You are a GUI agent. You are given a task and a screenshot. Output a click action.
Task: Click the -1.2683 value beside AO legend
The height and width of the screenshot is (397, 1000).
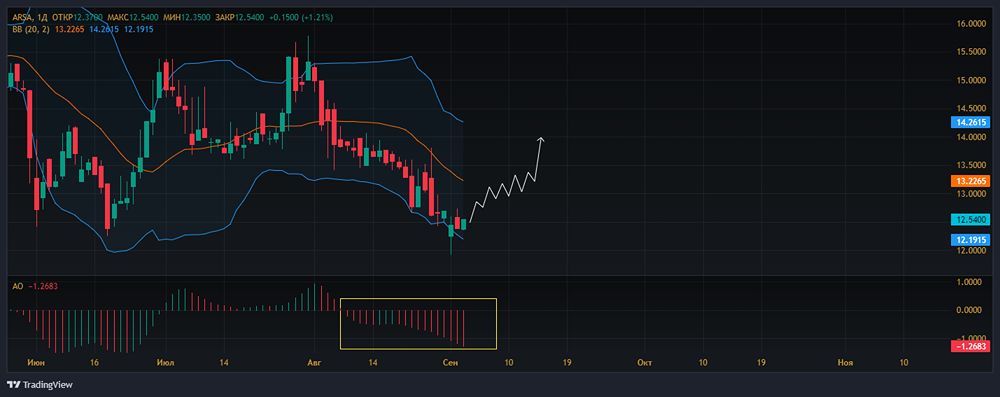43,286
